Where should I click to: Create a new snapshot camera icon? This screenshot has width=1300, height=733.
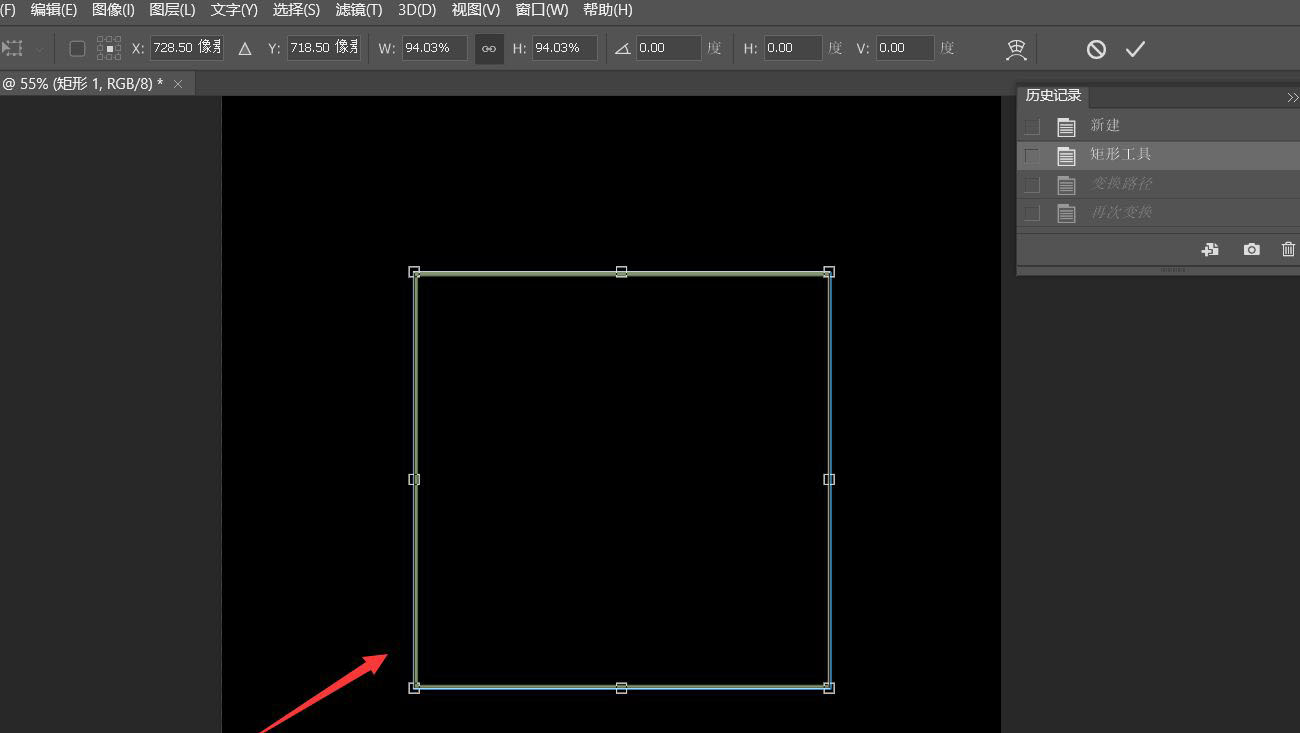pos(1252,250)
